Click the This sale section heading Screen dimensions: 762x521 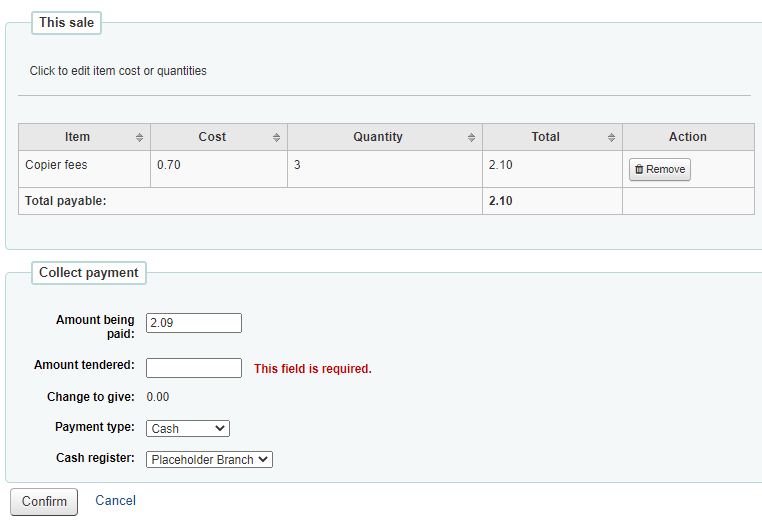[x=66, y=23]
